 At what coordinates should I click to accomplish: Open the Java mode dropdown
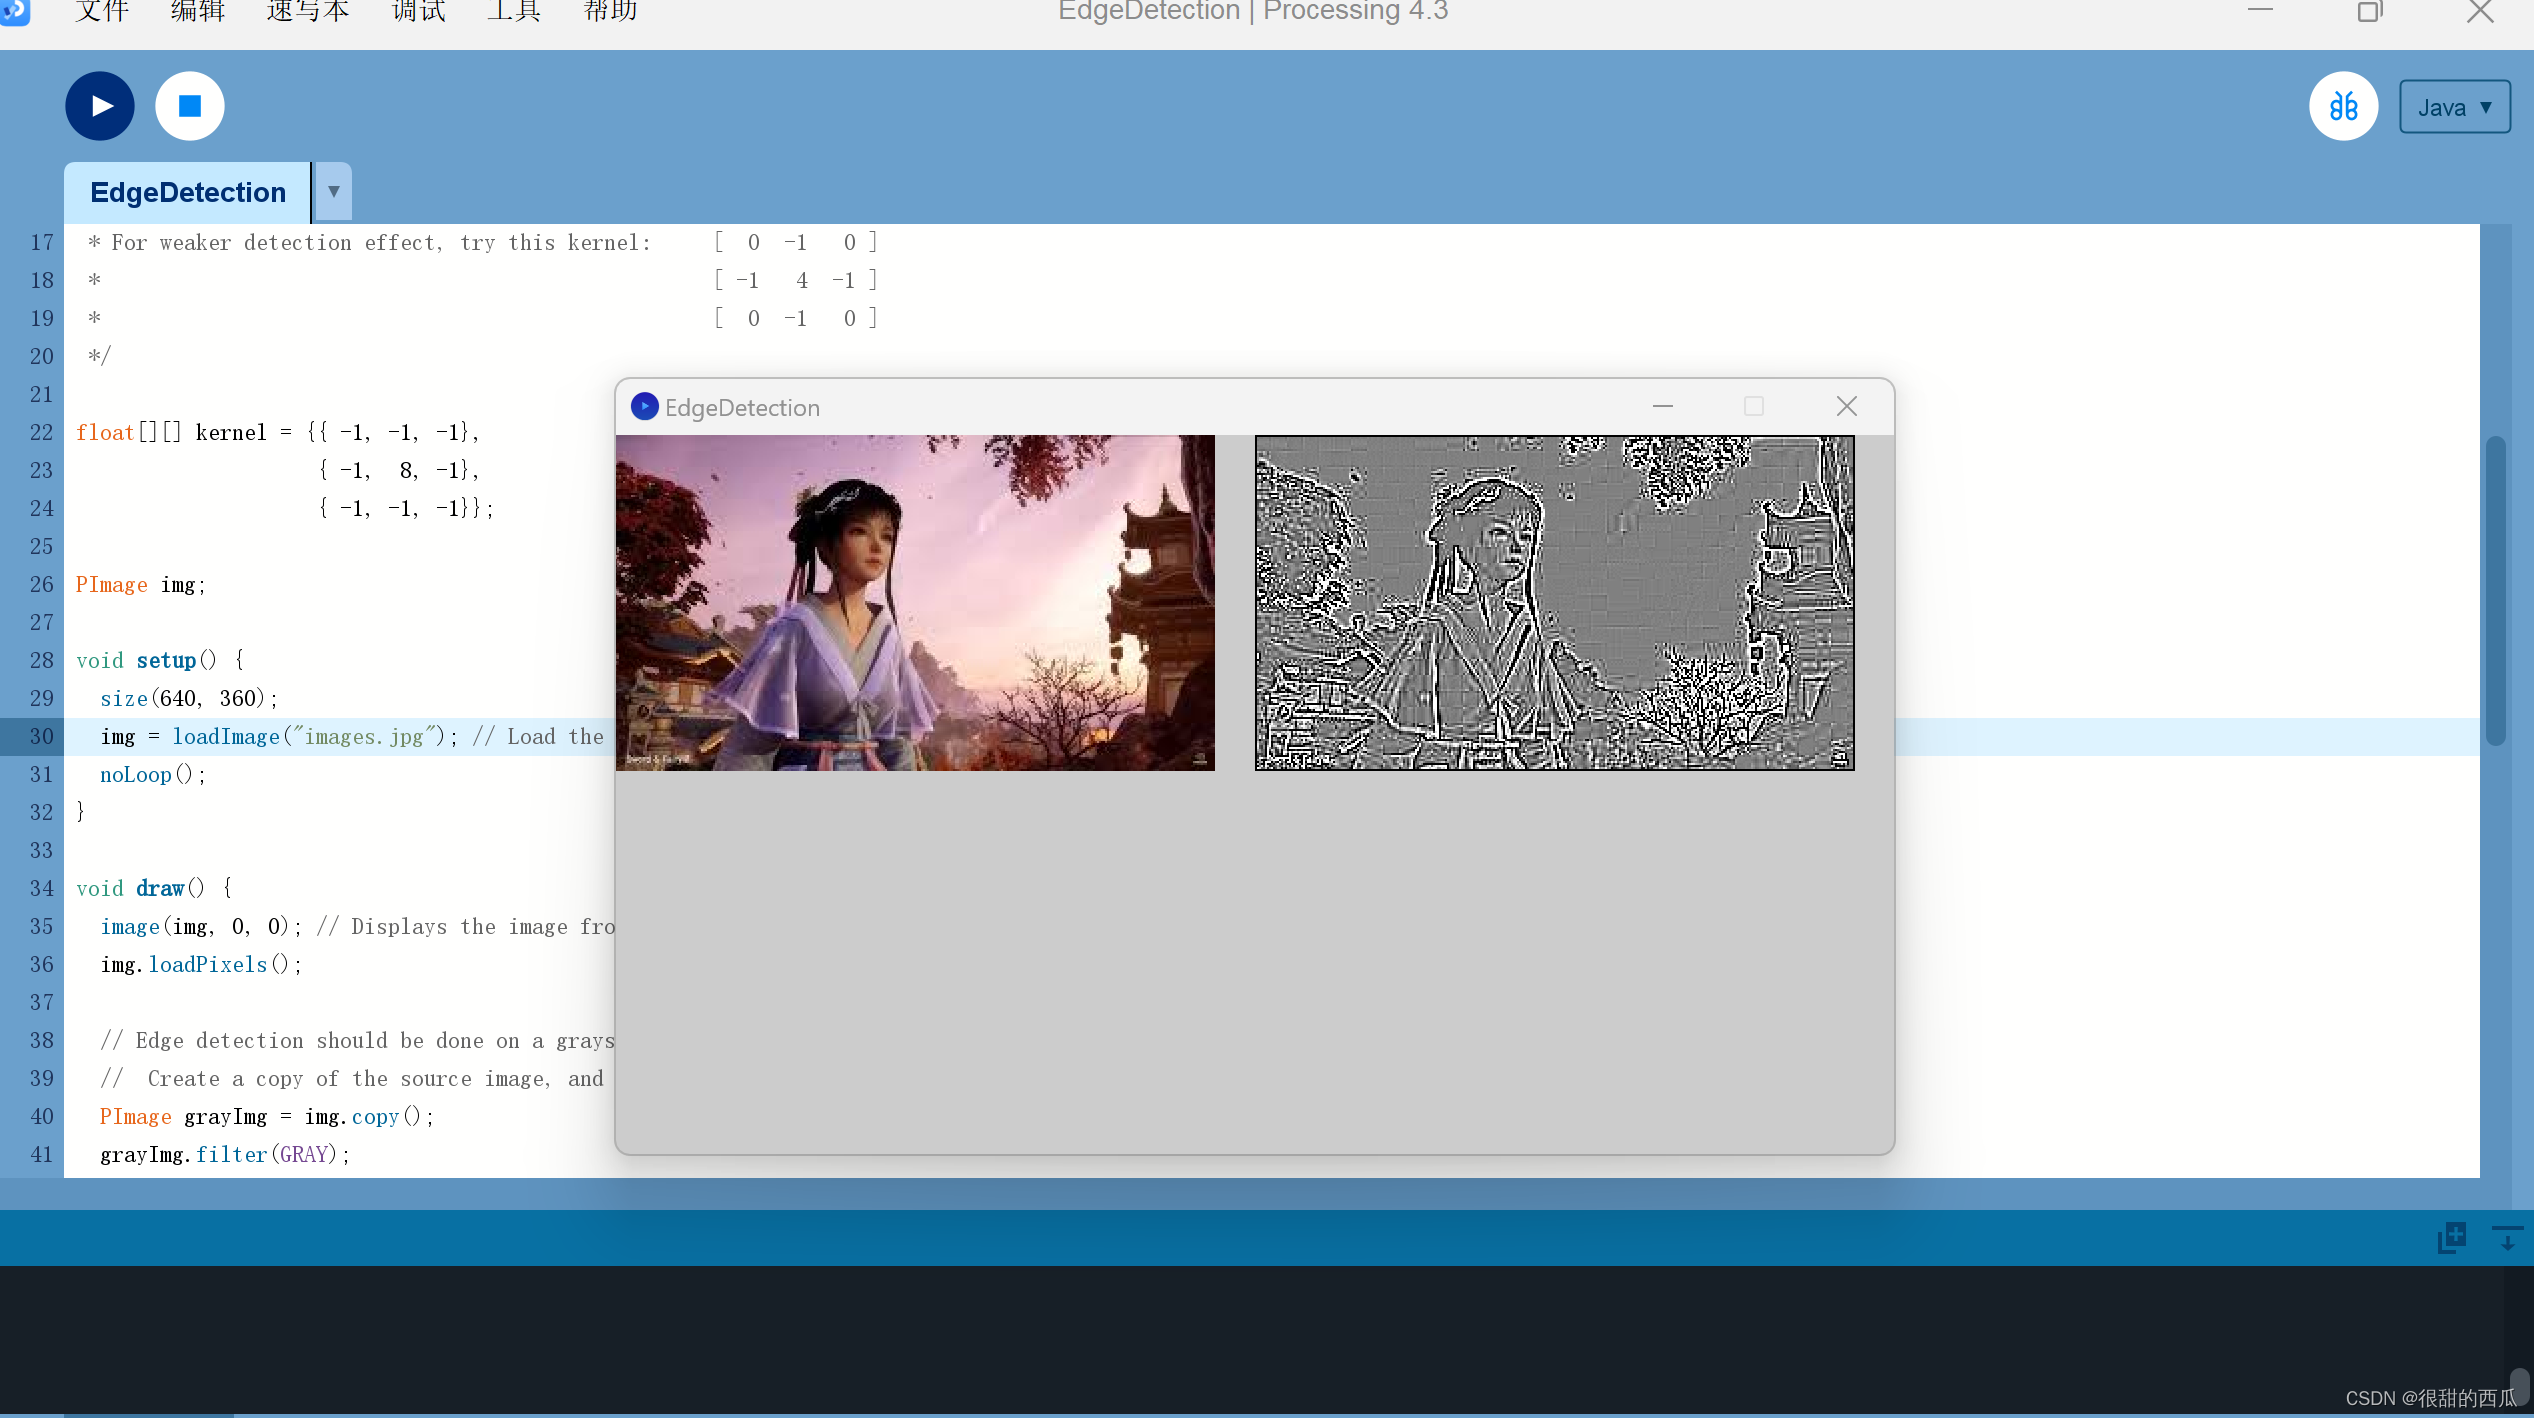point(2454,107)
